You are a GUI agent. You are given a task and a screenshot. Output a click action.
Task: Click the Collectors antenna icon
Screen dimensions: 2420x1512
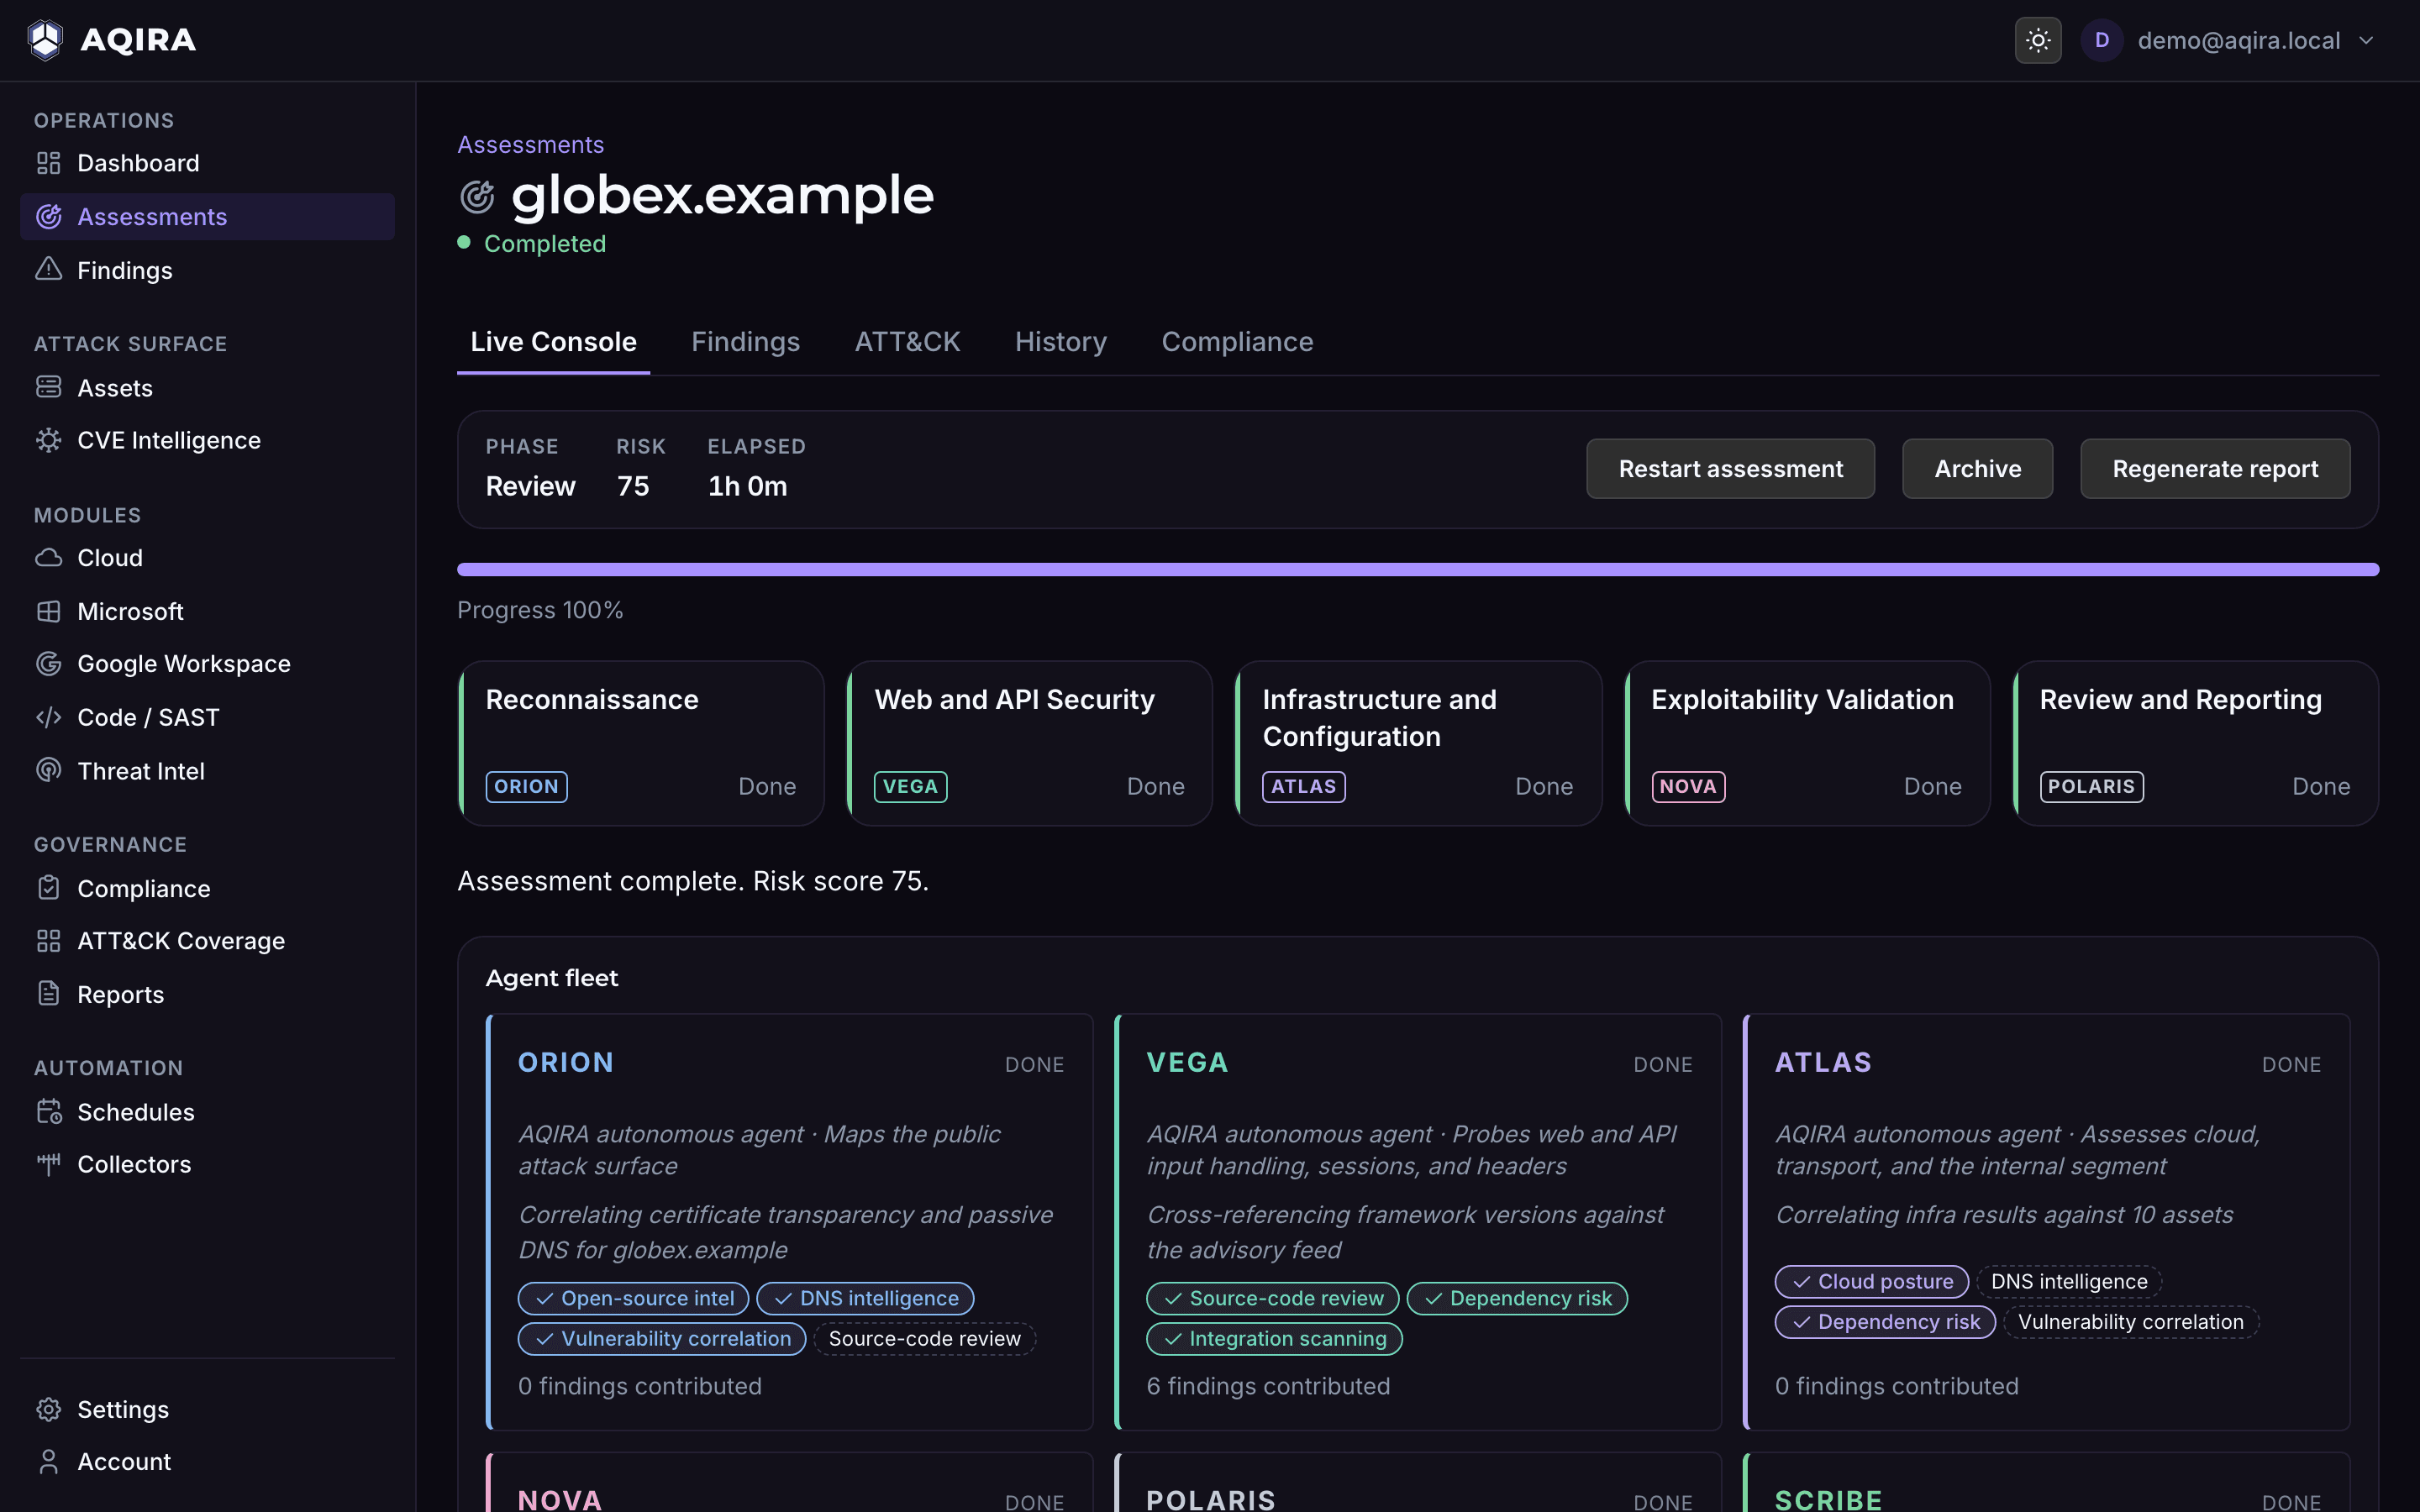48,1164
